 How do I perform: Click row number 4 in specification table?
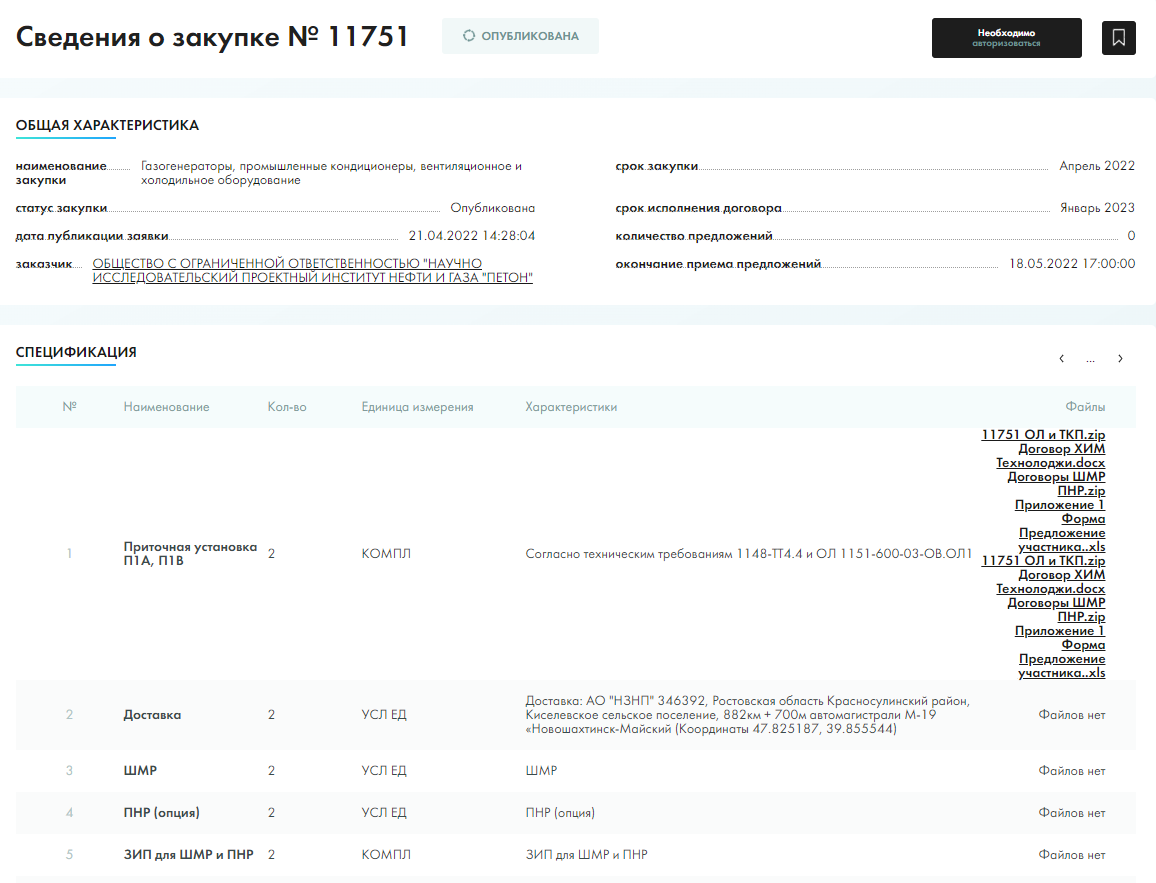coord(69,813)
